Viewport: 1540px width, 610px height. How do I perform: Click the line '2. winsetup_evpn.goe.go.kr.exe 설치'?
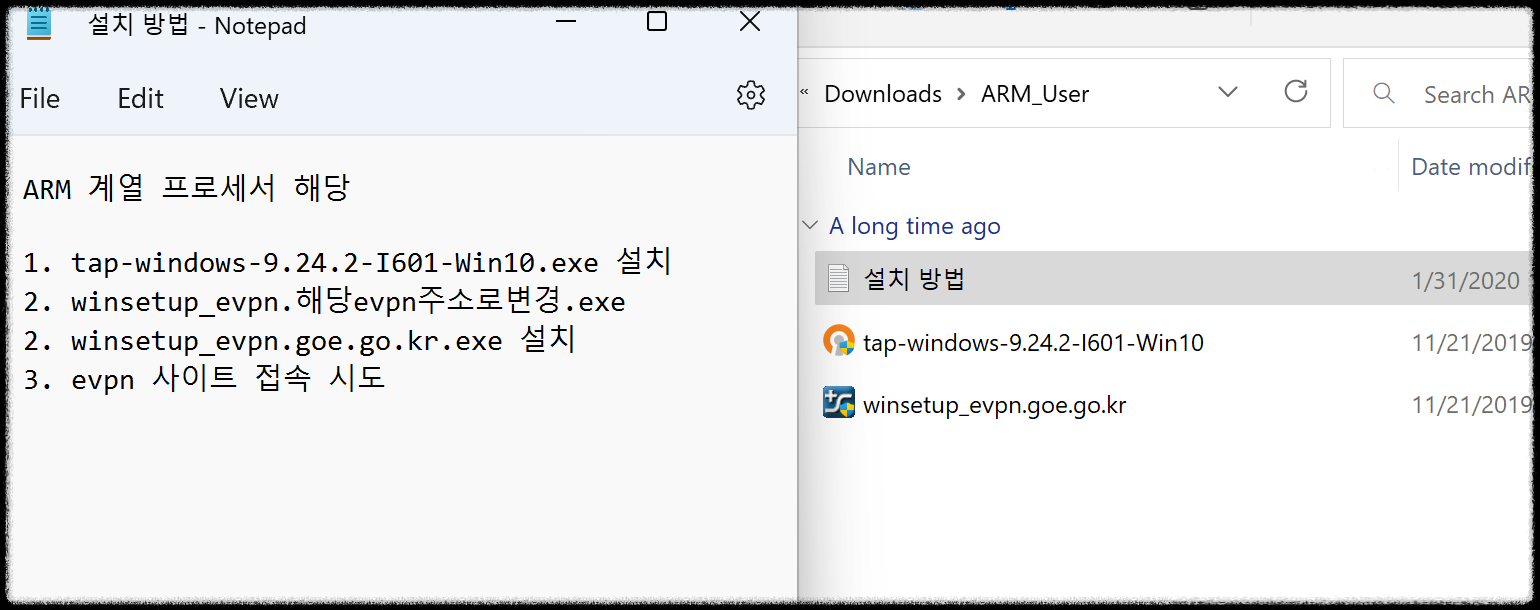[x=299, y=341]
